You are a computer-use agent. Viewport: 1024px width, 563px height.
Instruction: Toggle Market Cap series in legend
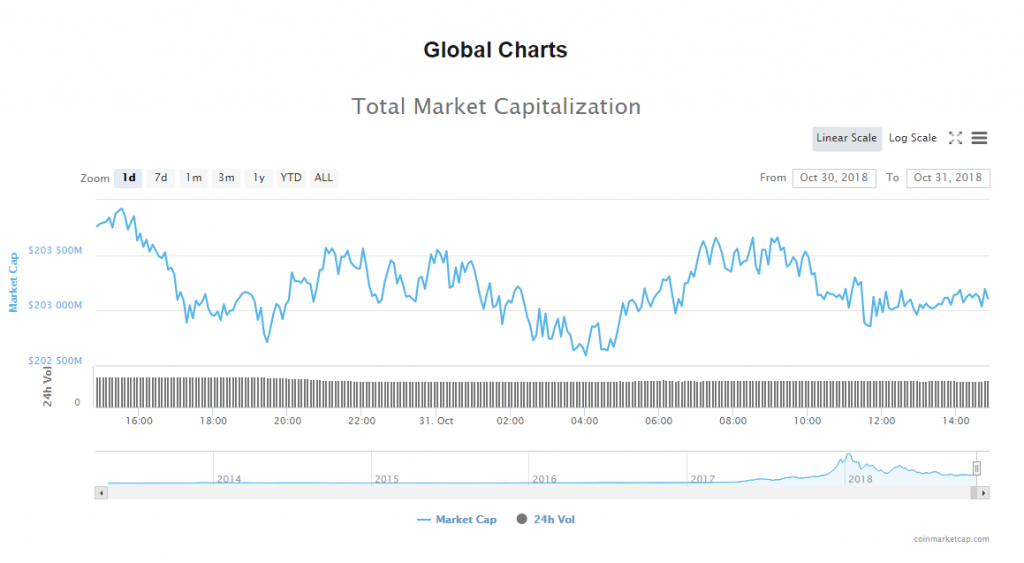(x=457, y=520)
